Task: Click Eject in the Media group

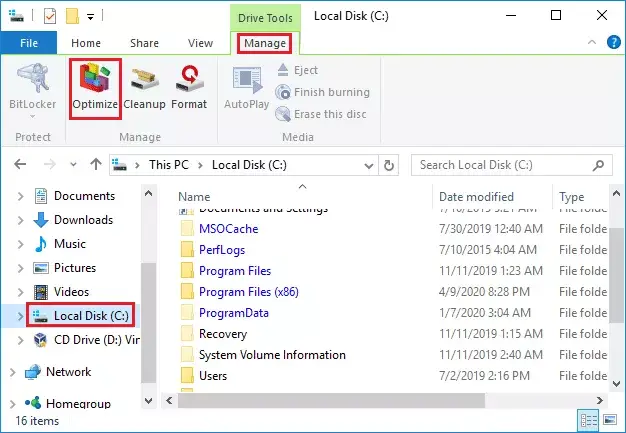Action: [298, 70]
